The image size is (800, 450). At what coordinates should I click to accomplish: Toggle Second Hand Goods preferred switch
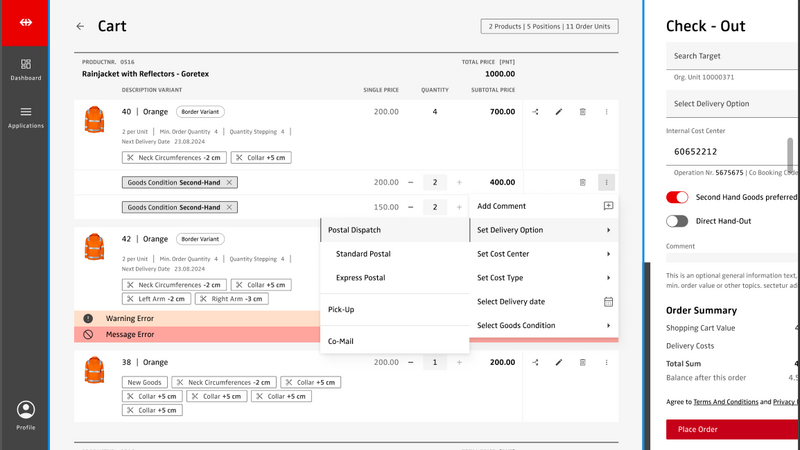[677, 197]
